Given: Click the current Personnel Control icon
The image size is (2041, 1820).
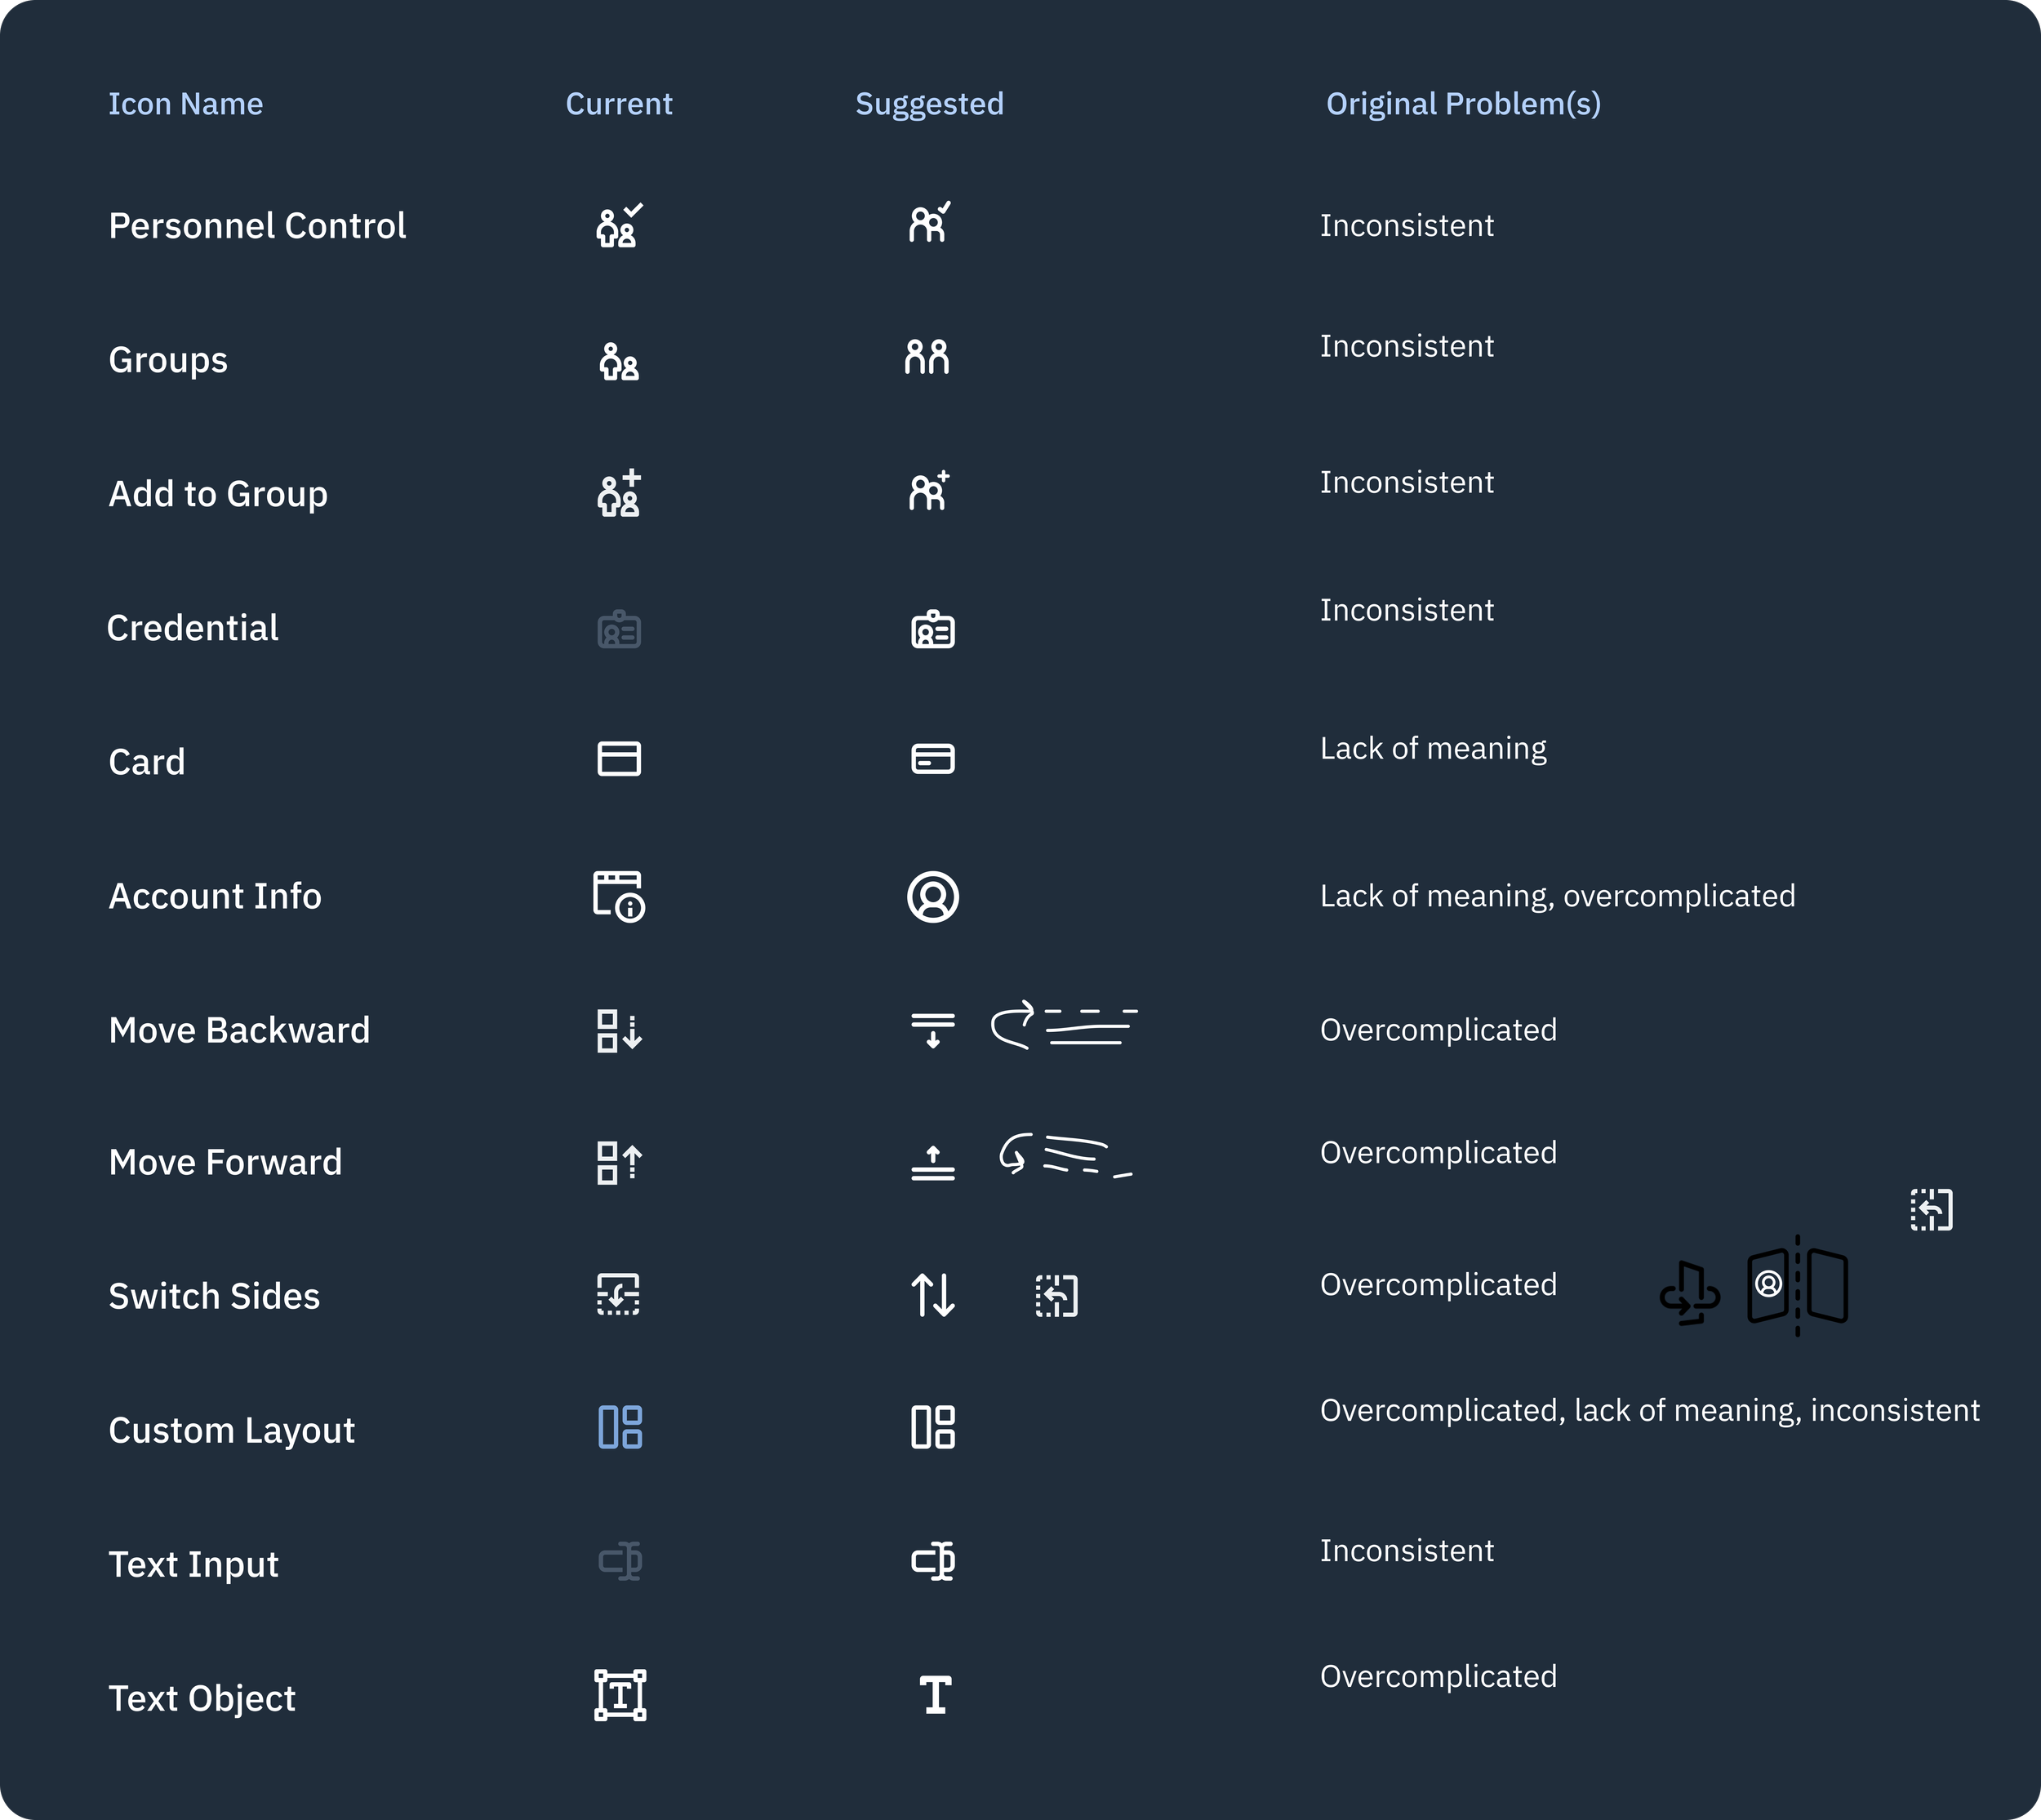Looking at the screenshot, I should point(619,226).
